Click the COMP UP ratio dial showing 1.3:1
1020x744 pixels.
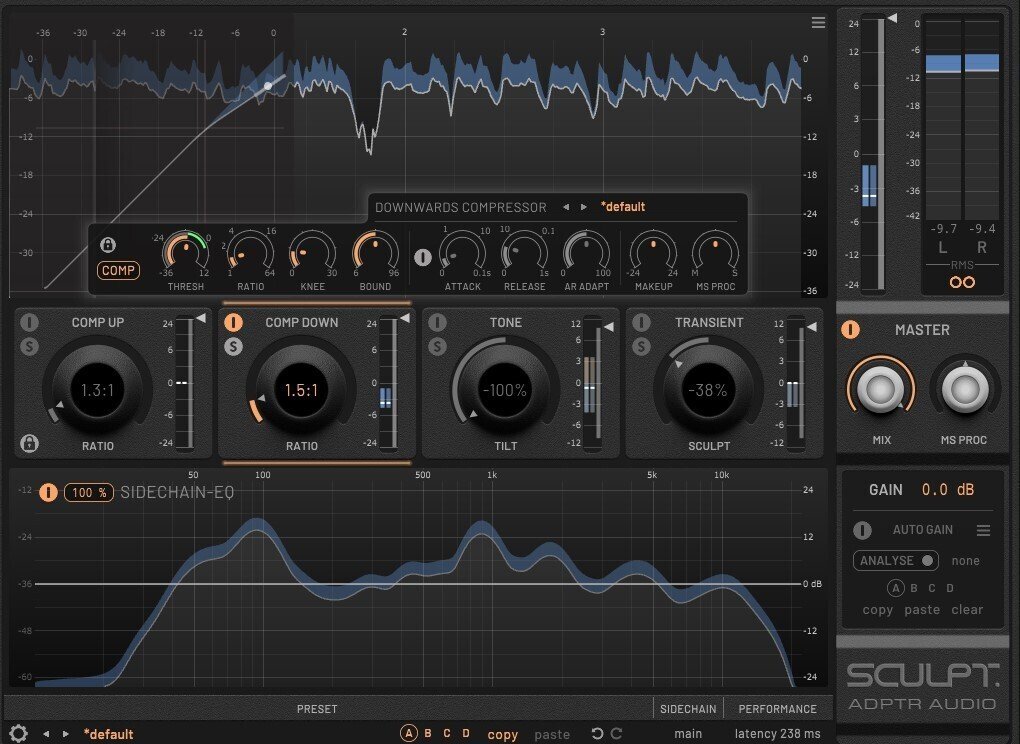coord(98,390)
